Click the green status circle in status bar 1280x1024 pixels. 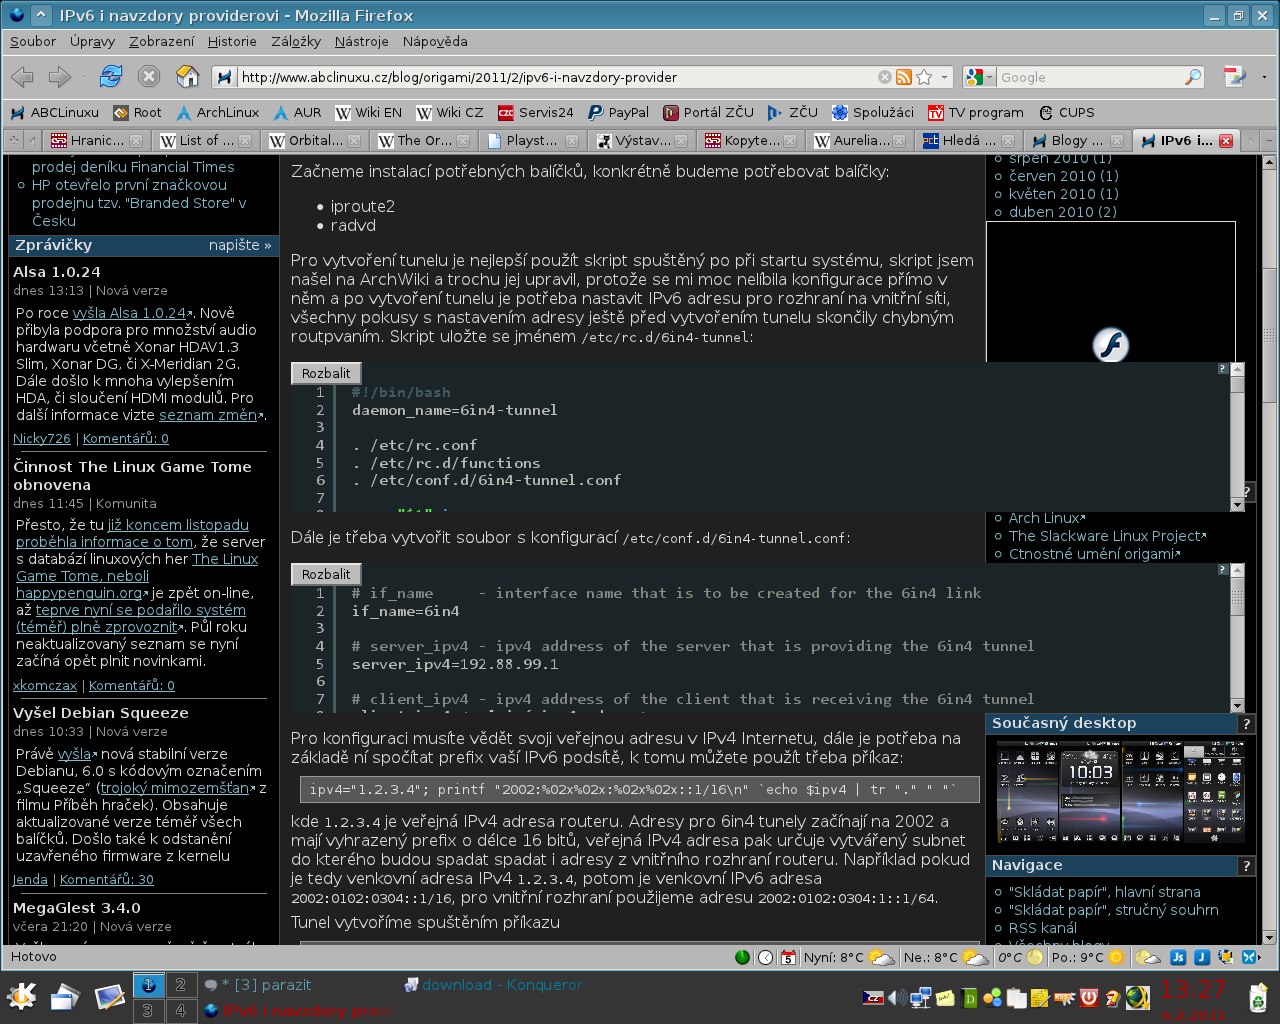coord(742,957)
